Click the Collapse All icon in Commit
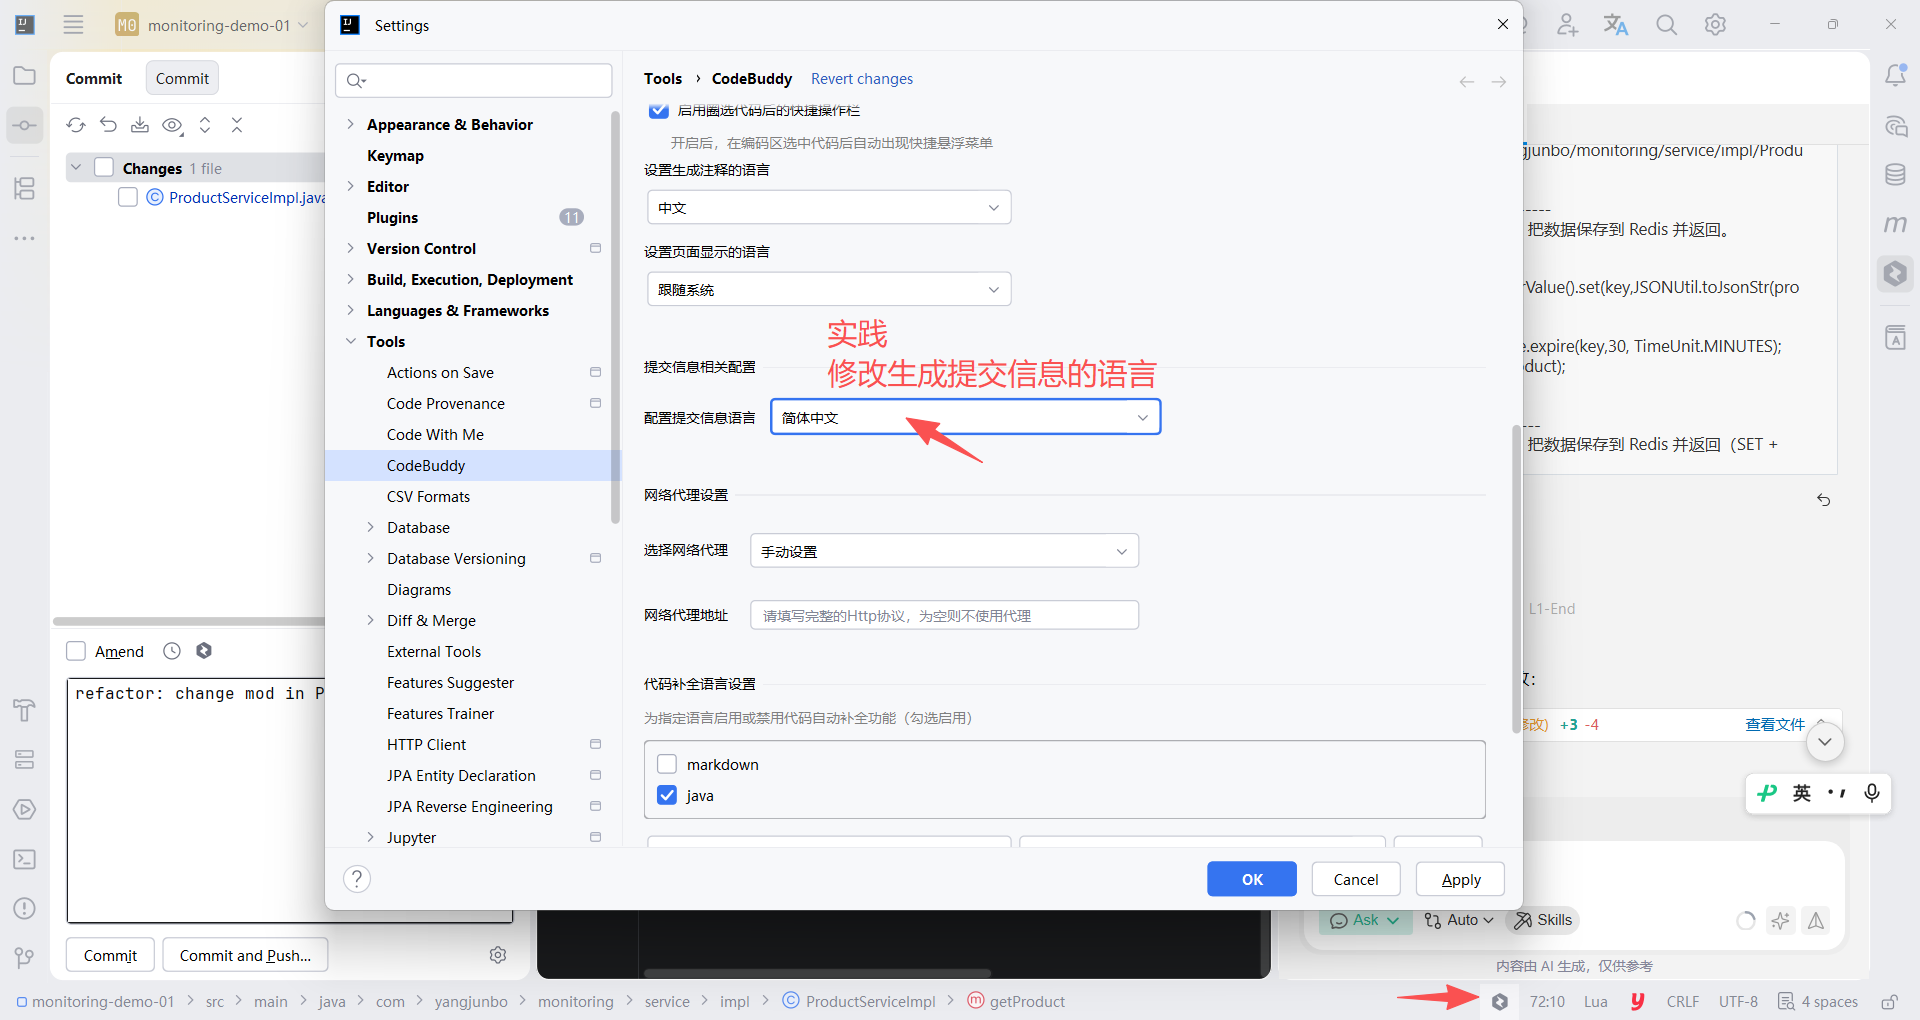 click(237, 125)
